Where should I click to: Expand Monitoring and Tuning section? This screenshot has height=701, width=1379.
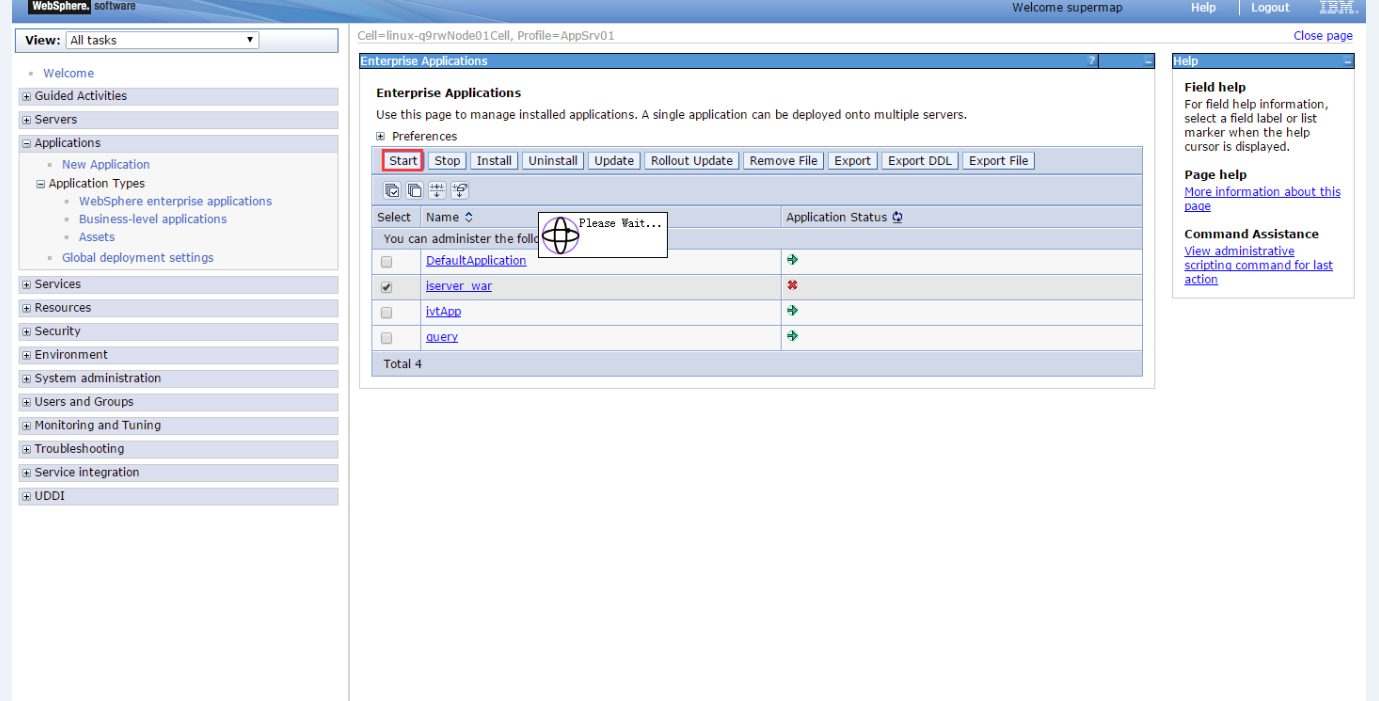[27, 425]
